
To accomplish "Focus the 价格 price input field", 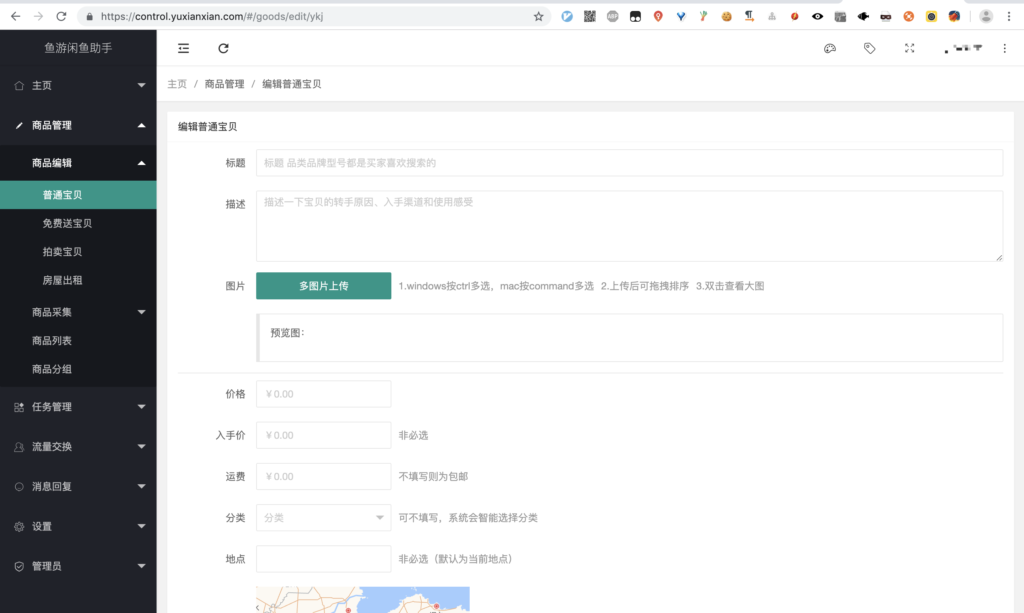I will click(323, 394).
